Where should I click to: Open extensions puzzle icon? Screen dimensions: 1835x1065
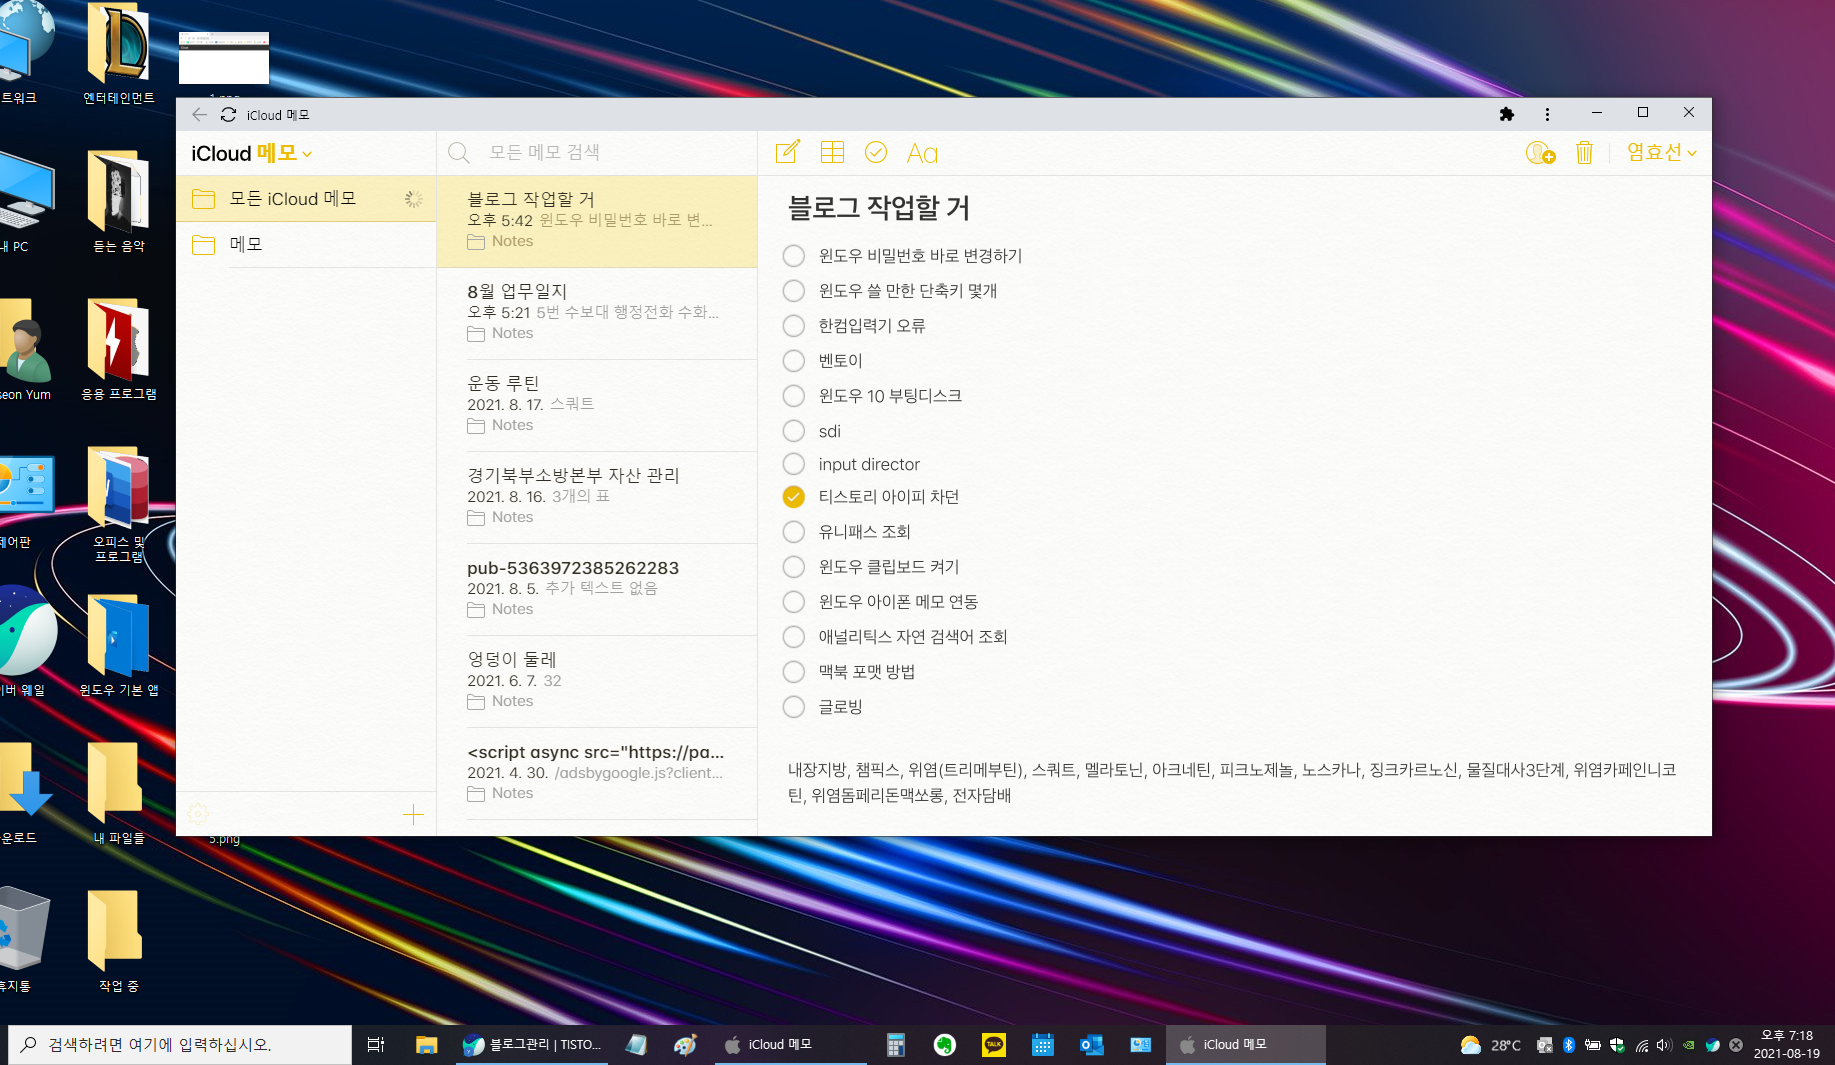pyautogui.click(x=1507, y=114)
